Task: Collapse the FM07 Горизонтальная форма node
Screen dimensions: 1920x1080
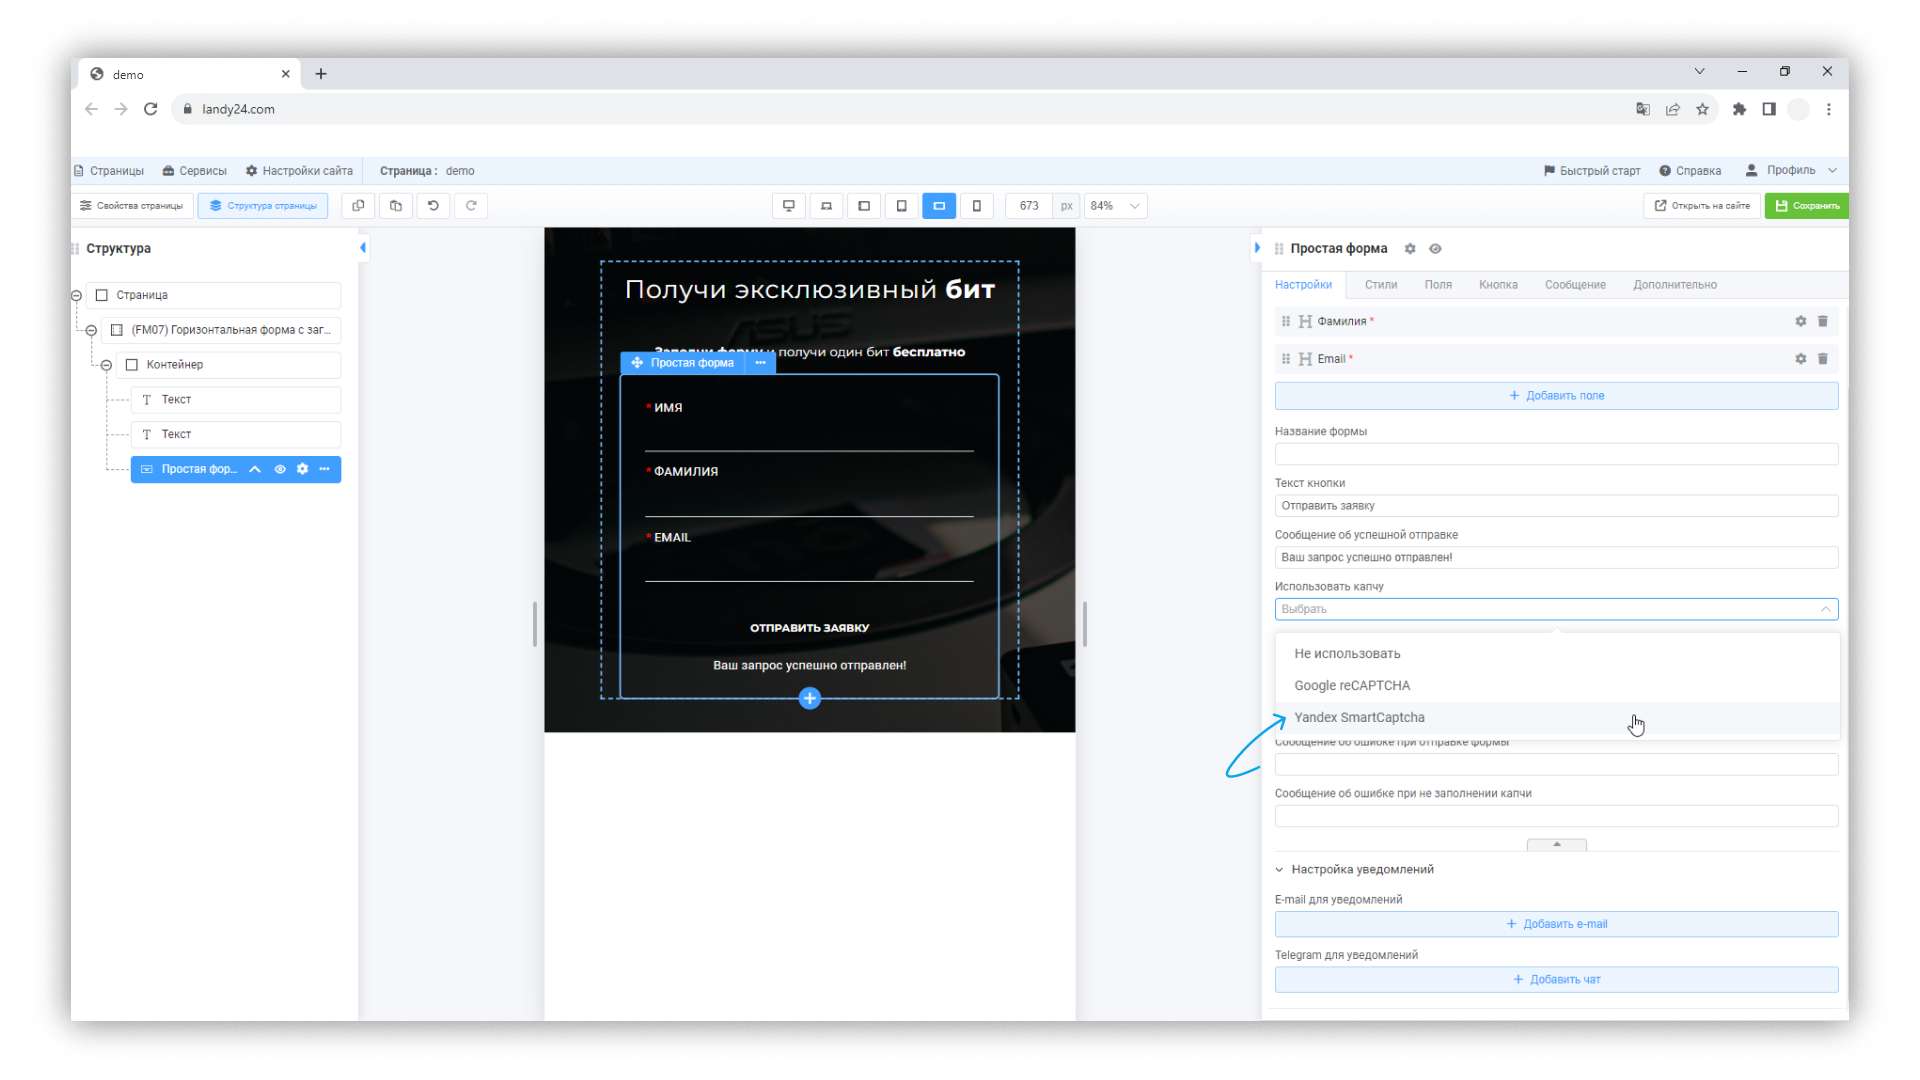Action: click(91, 330)
